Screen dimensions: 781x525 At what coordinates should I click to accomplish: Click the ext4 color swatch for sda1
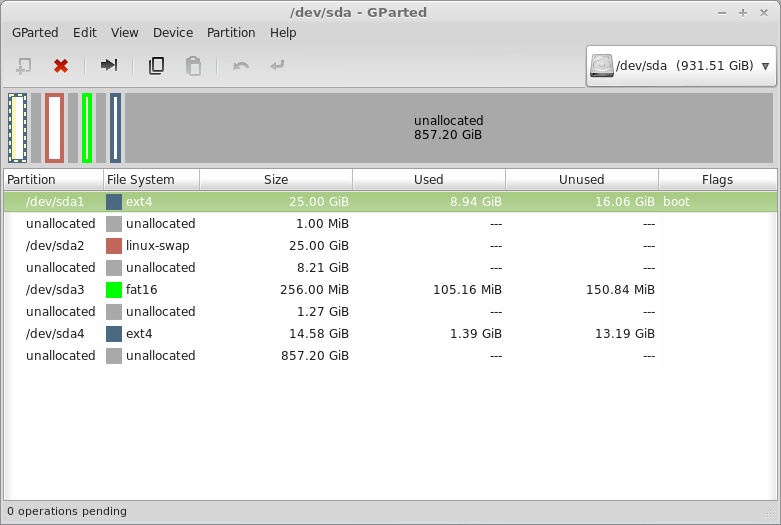pyautogui.click(x=114, y=202)
